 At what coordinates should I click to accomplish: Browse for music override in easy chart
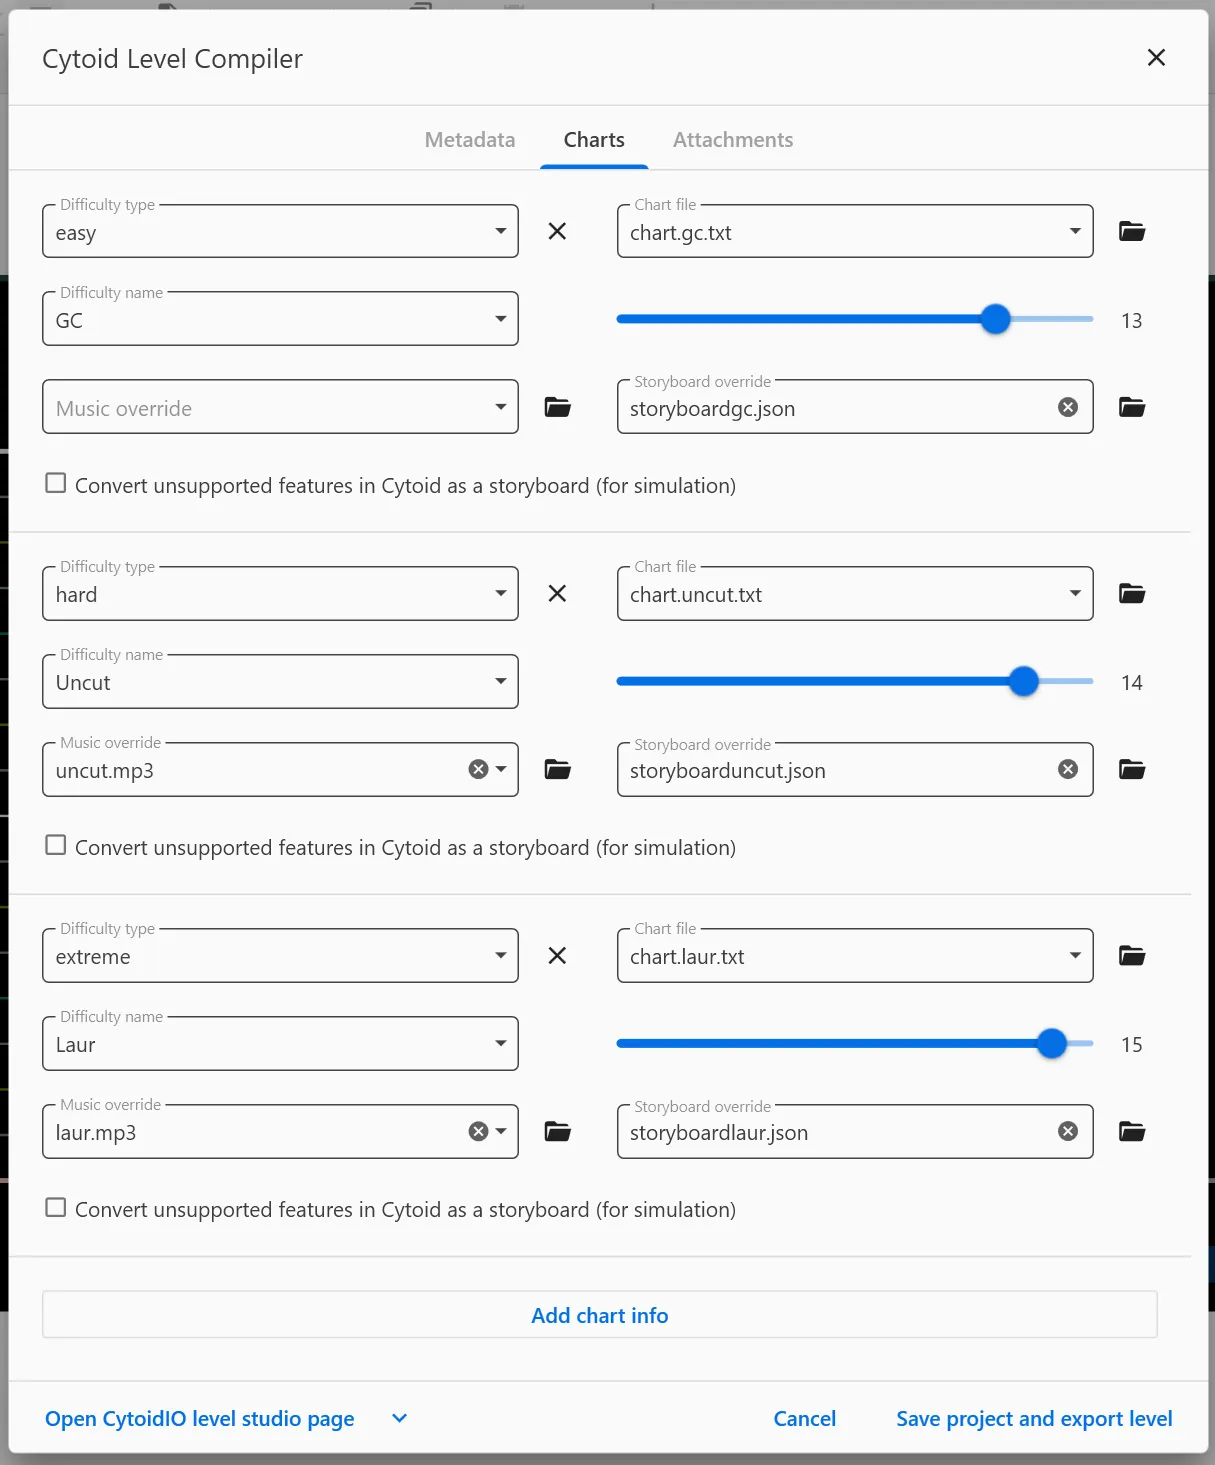pyautogui.click(x=557, y=407)
